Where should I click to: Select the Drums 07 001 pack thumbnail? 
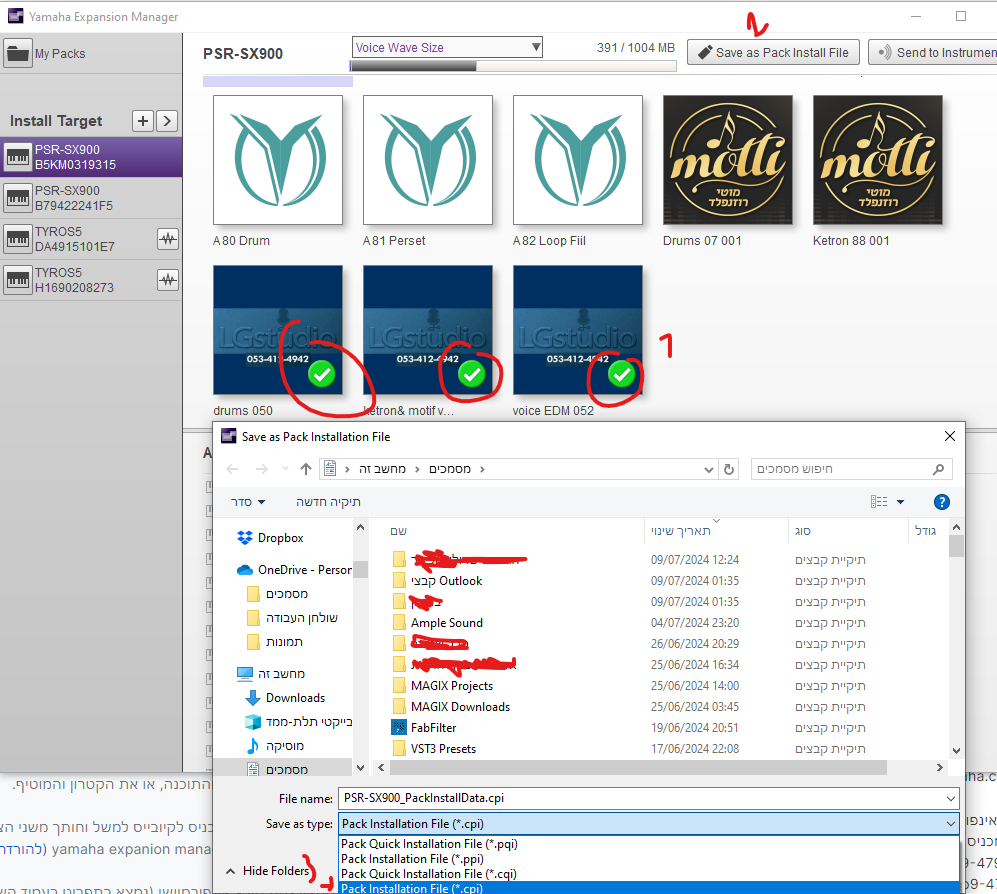click(728, 160)
